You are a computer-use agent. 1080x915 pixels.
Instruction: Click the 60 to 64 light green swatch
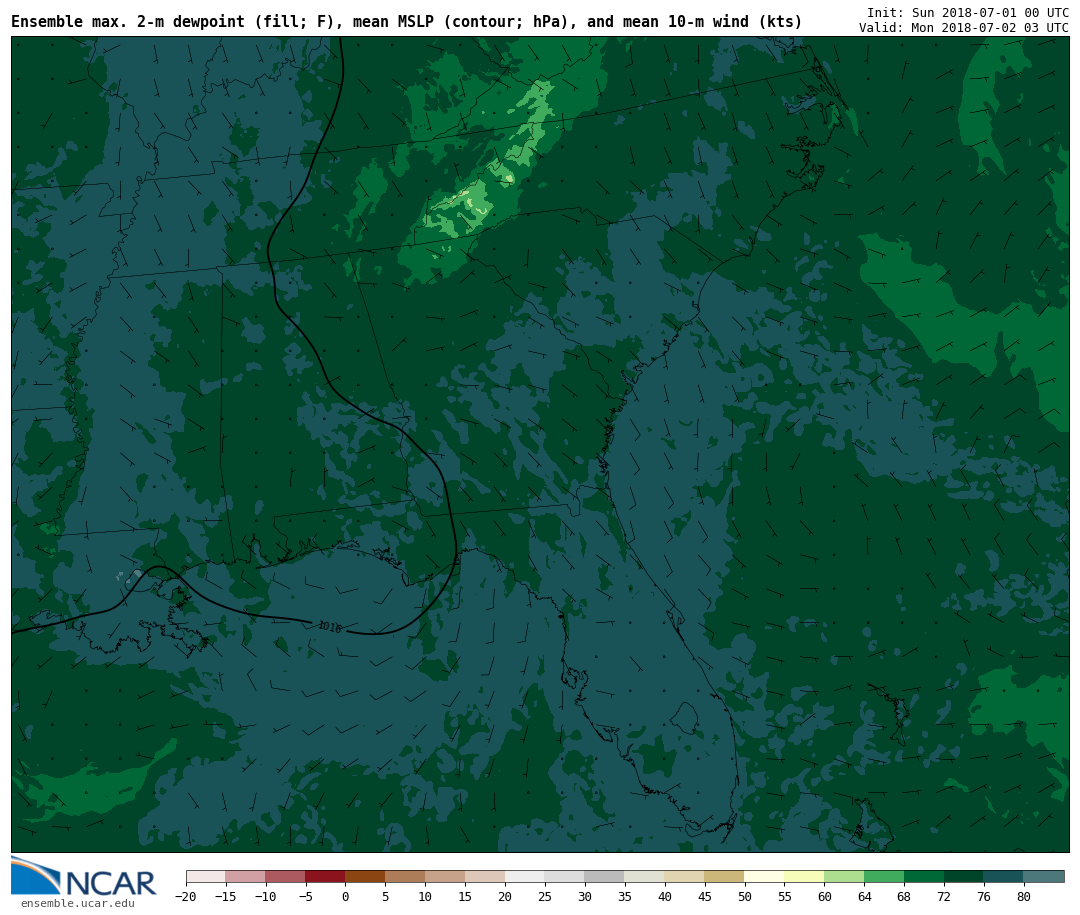pyautogui.click(x=845, y=877)
